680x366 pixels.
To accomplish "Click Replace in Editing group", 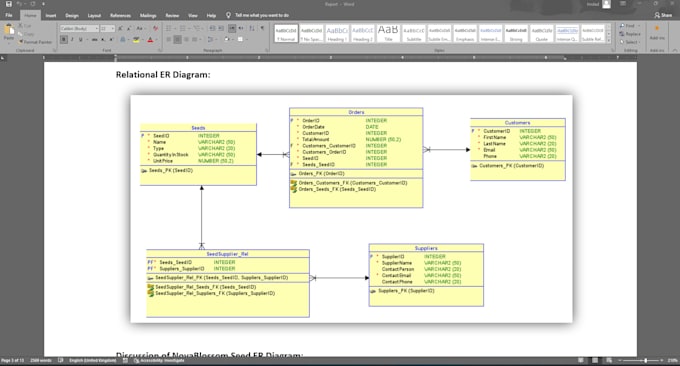I will (x=630, y=34).
